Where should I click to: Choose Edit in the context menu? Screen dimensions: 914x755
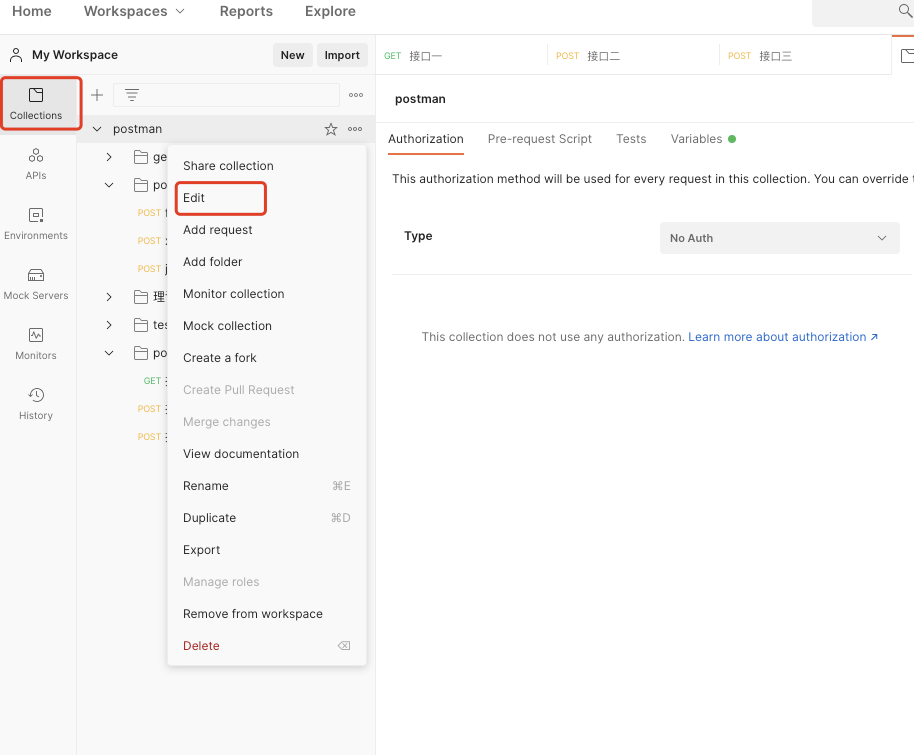pyautogui.click(x=267, y=198)
